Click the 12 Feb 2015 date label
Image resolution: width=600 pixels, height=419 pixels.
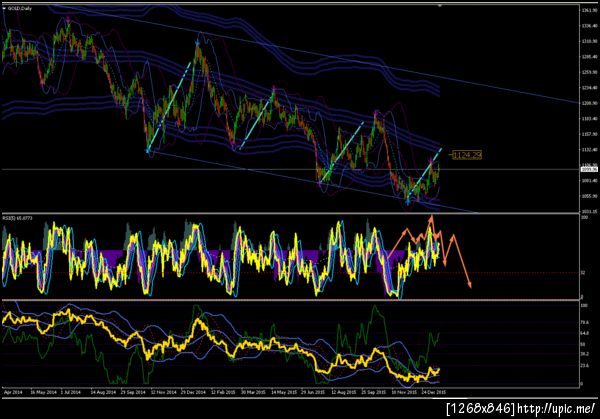223,392
